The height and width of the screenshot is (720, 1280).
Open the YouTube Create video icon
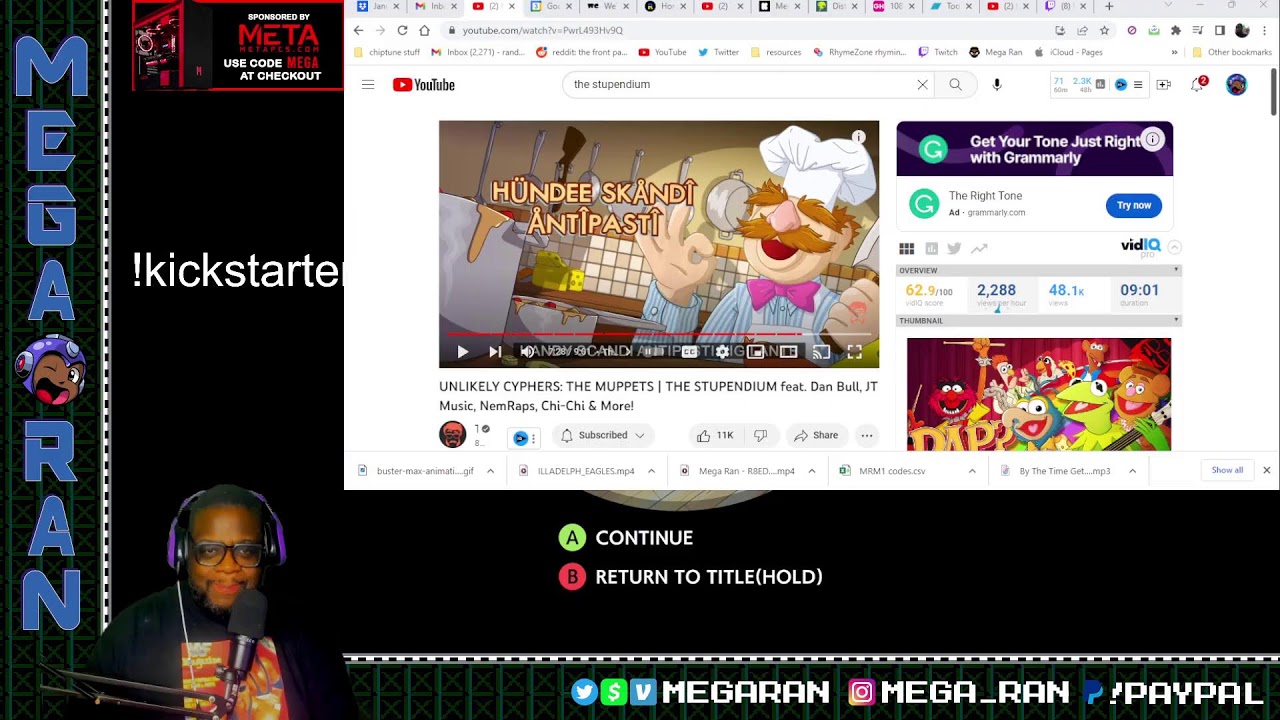(x=1164, y=85)
